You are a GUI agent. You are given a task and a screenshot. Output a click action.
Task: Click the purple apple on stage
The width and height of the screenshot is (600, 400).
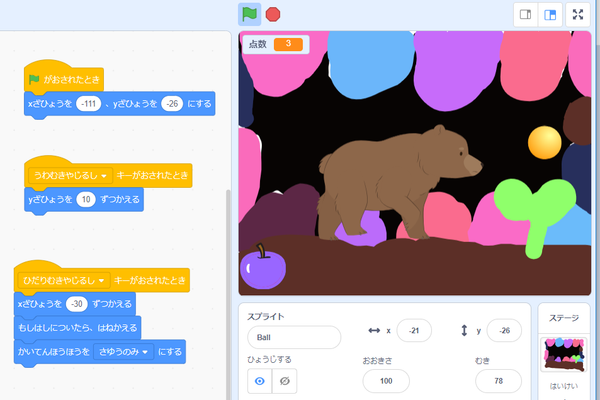[x=263, y=267]
